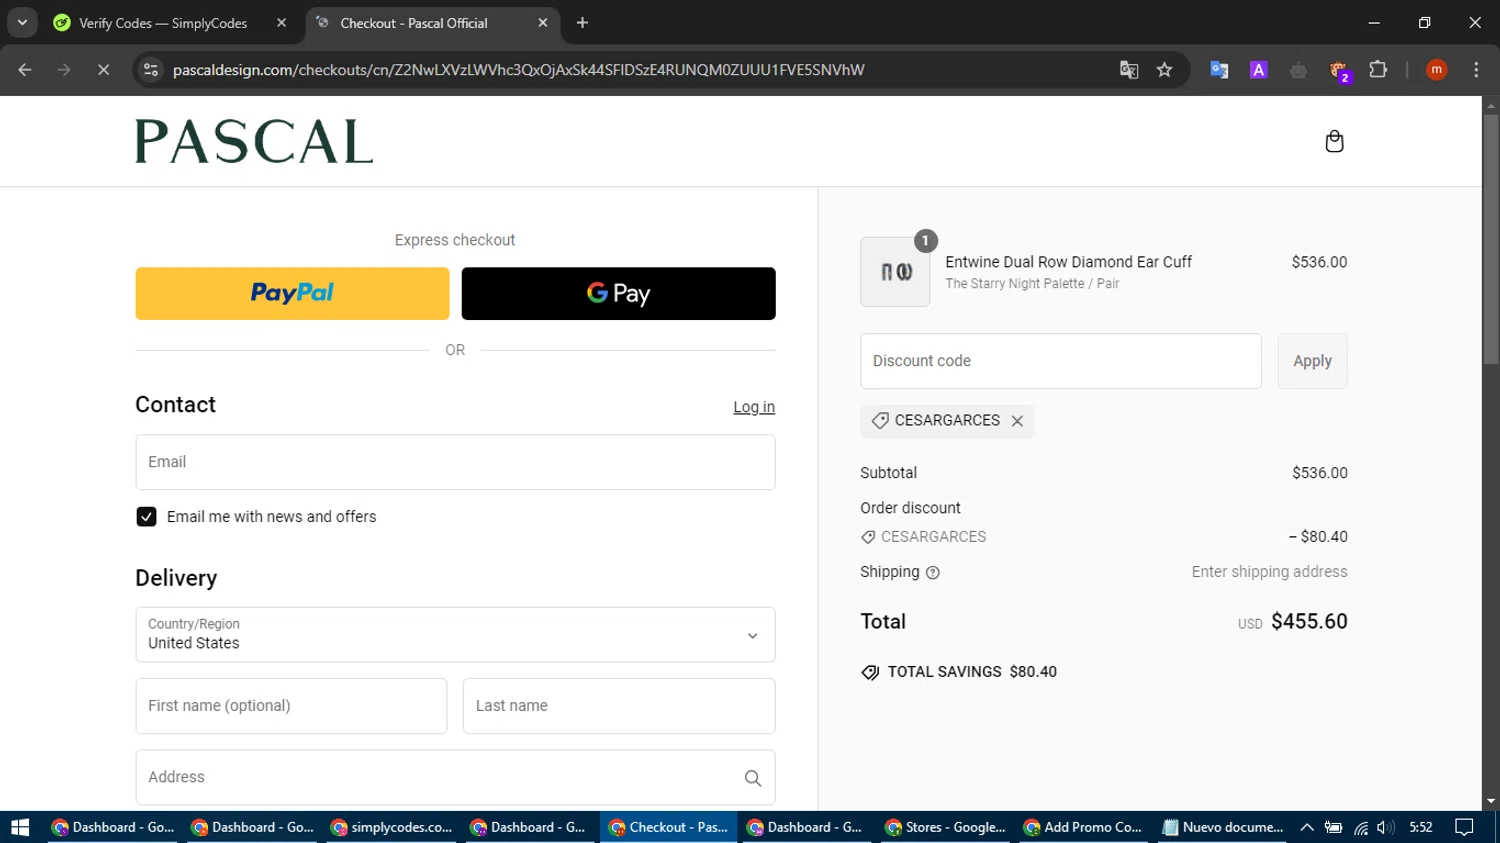Open the shopping bag cart icon
Viewport: 1500px width, 843px height.
click(1334, 141)
